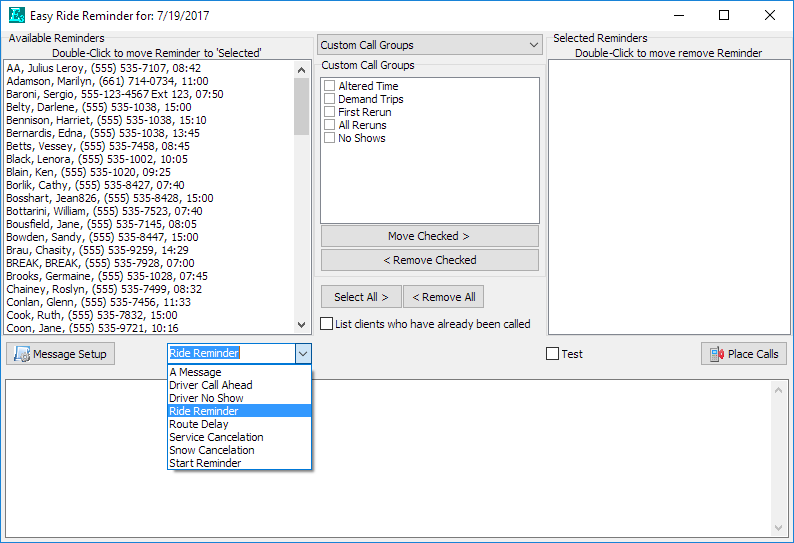
Task: Maximize the Easy Ride Reminder window
Action: tap(724, 15)
